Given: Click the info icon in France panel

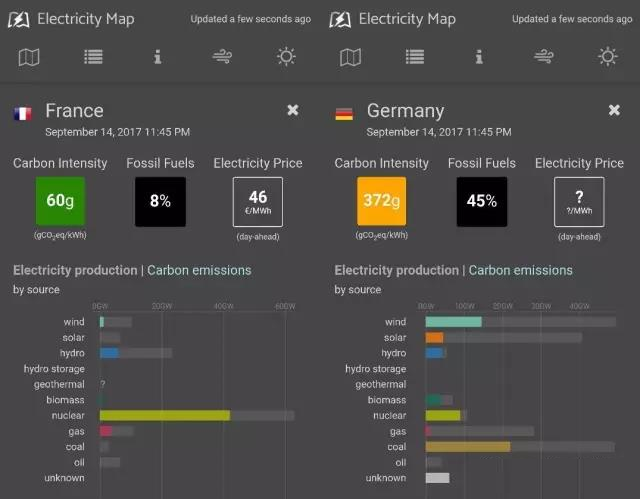Looking at the screenshot, I should click(157, 57).
